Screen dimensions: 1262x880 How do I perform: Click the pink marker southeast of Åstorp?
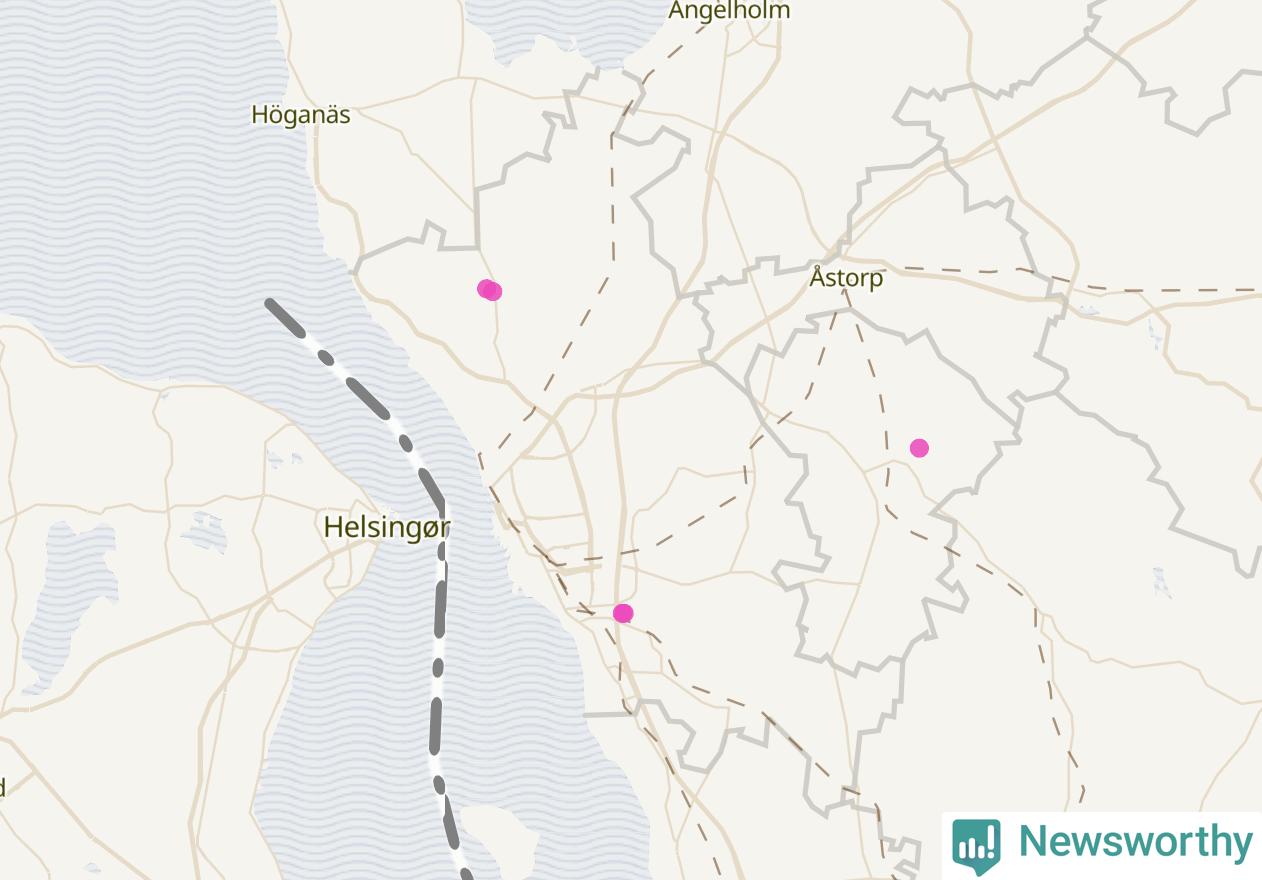pyautogui.click(x=919, y=448)
